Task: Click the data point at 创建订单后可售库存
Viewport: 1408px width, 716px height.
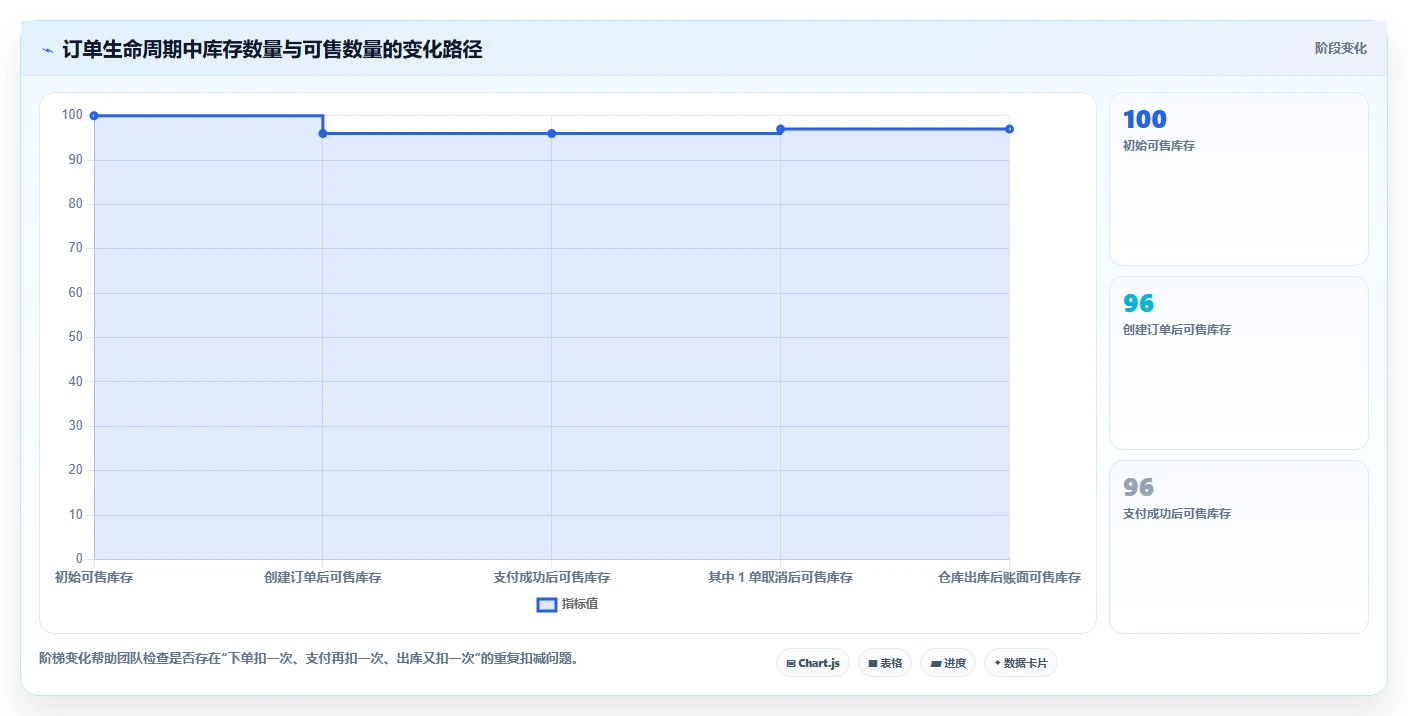Action: point(323,133)
